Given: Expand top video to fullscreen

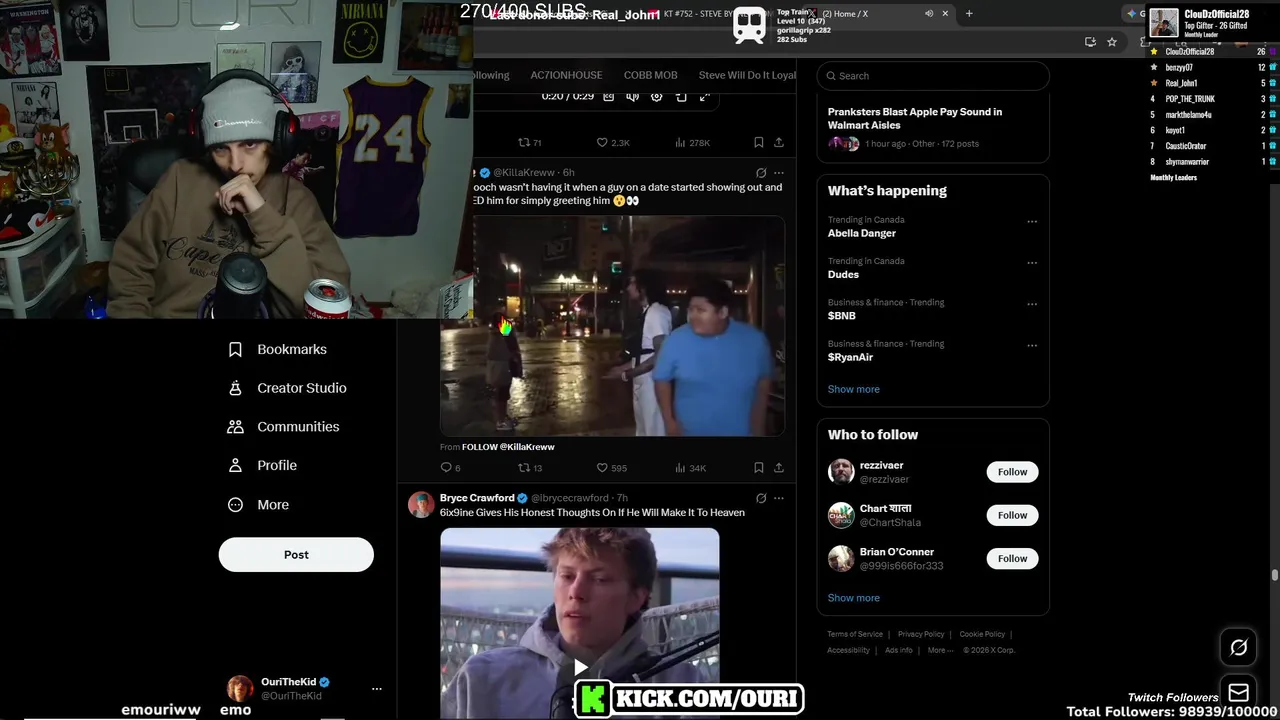Looking at the screenshot, I should [705, 96].
